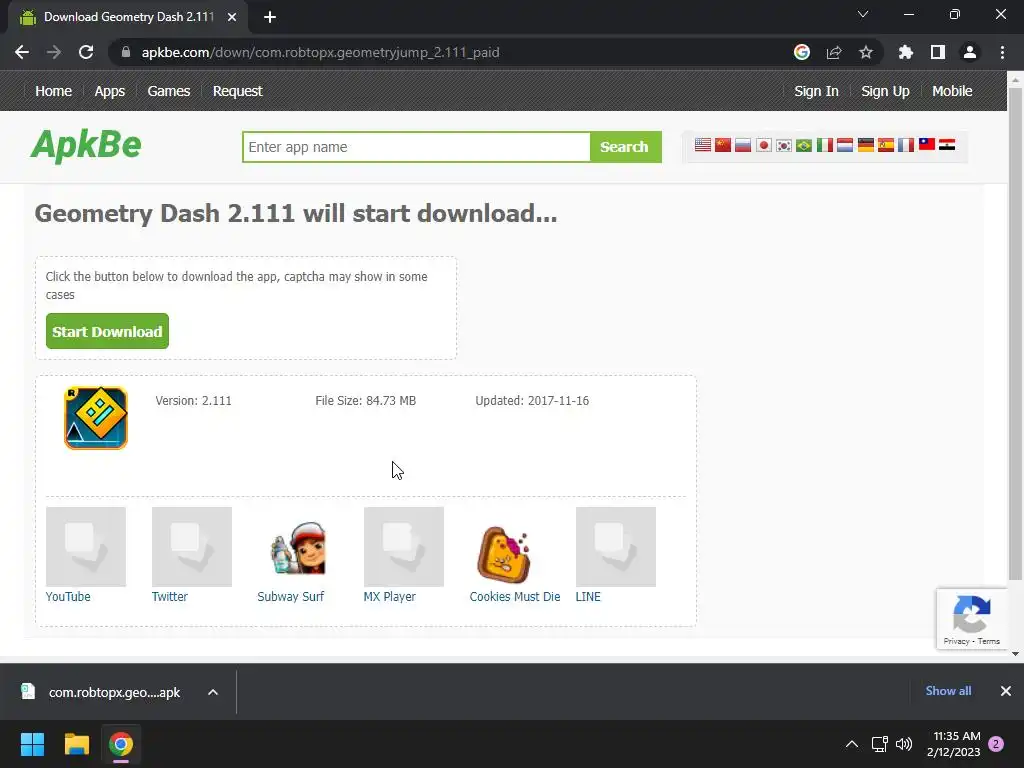The height and width of the screenshot is (768, 1024).
Task: Open the Subway Surf app thumbnail
Action: tap(298, 547)
